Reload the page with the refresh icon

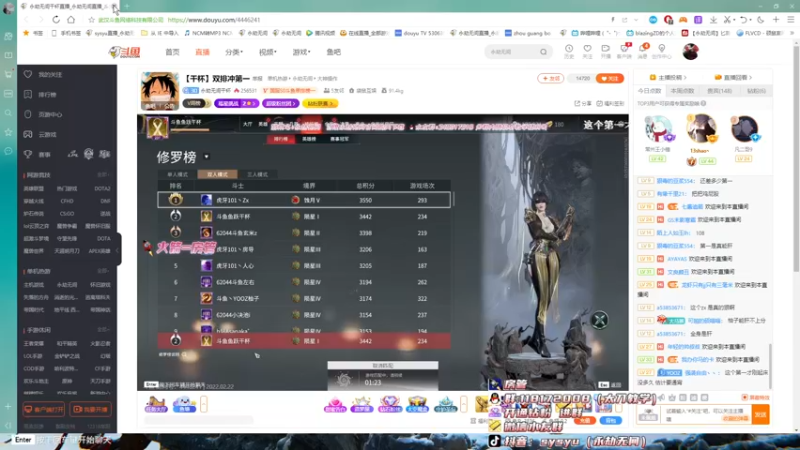coord(56,20)
